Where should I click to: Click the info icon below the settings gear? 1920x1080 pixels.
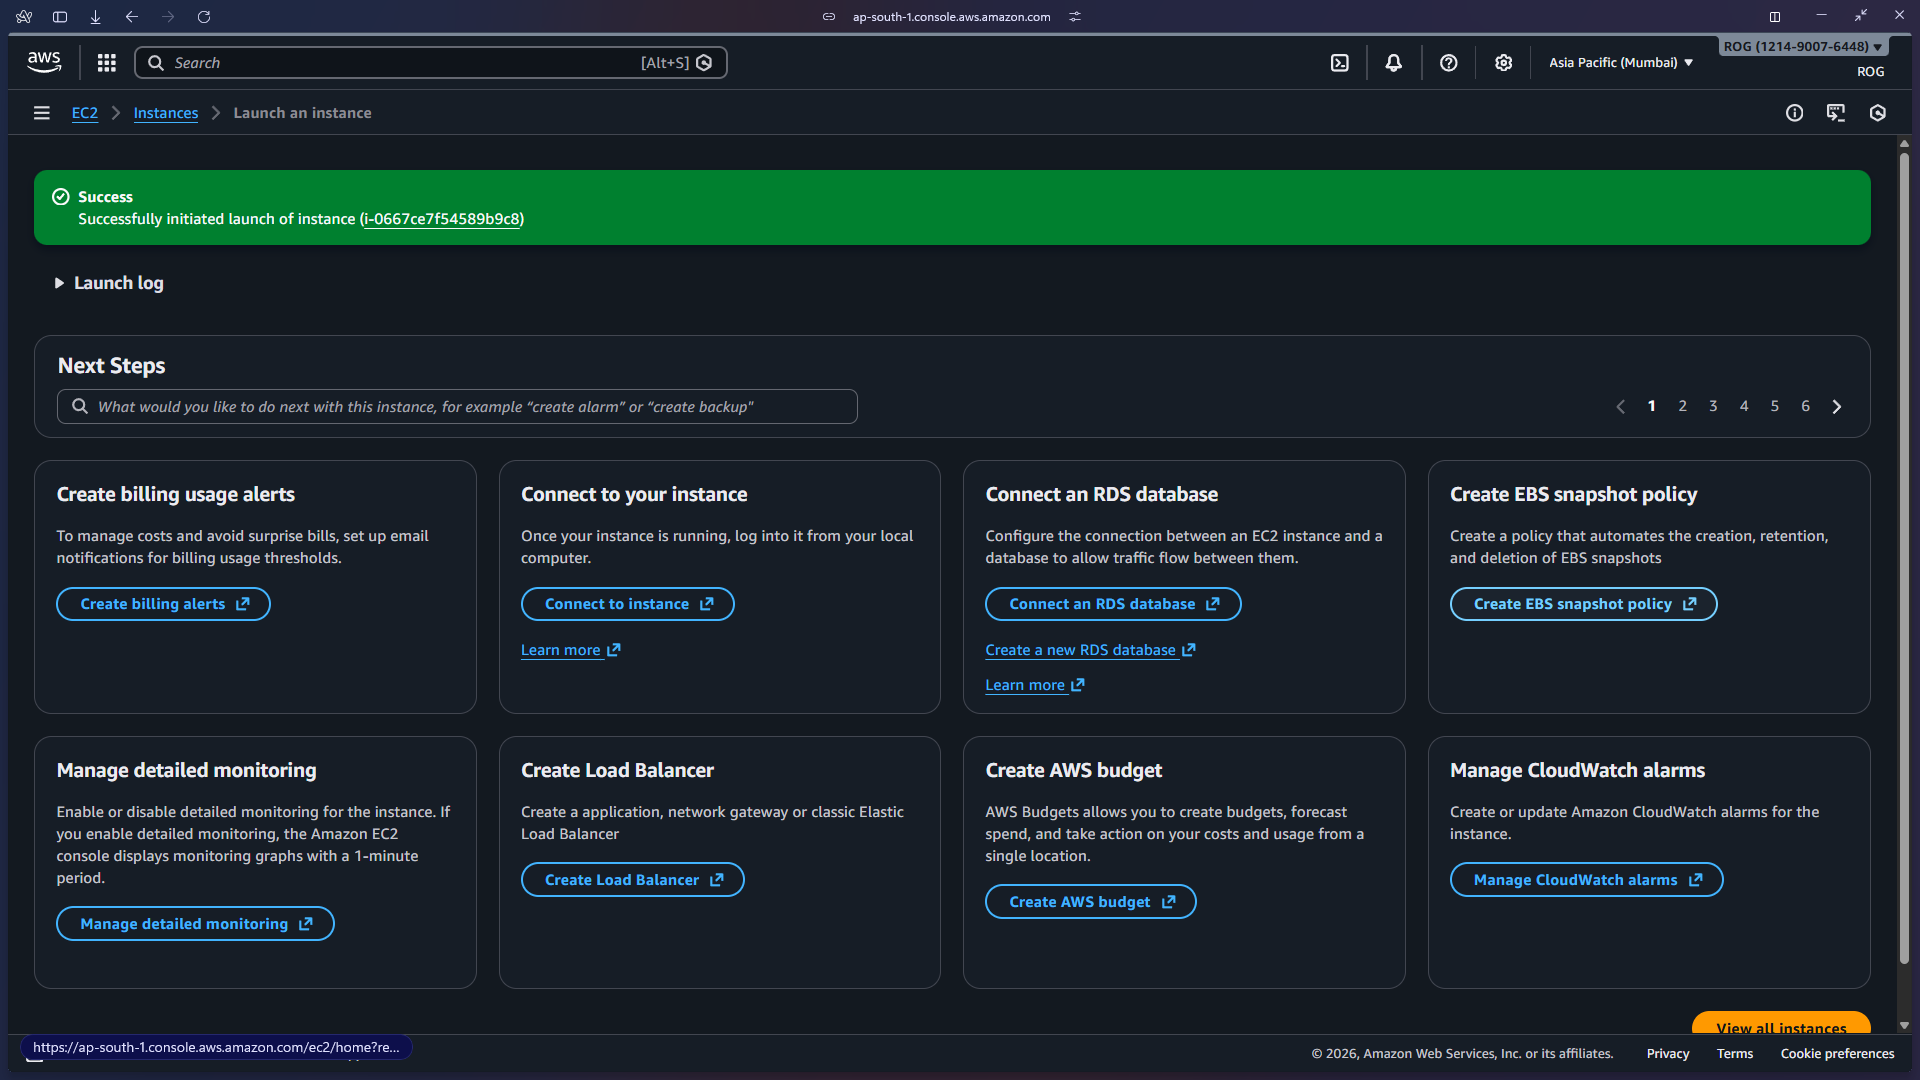coord(1794,113)
